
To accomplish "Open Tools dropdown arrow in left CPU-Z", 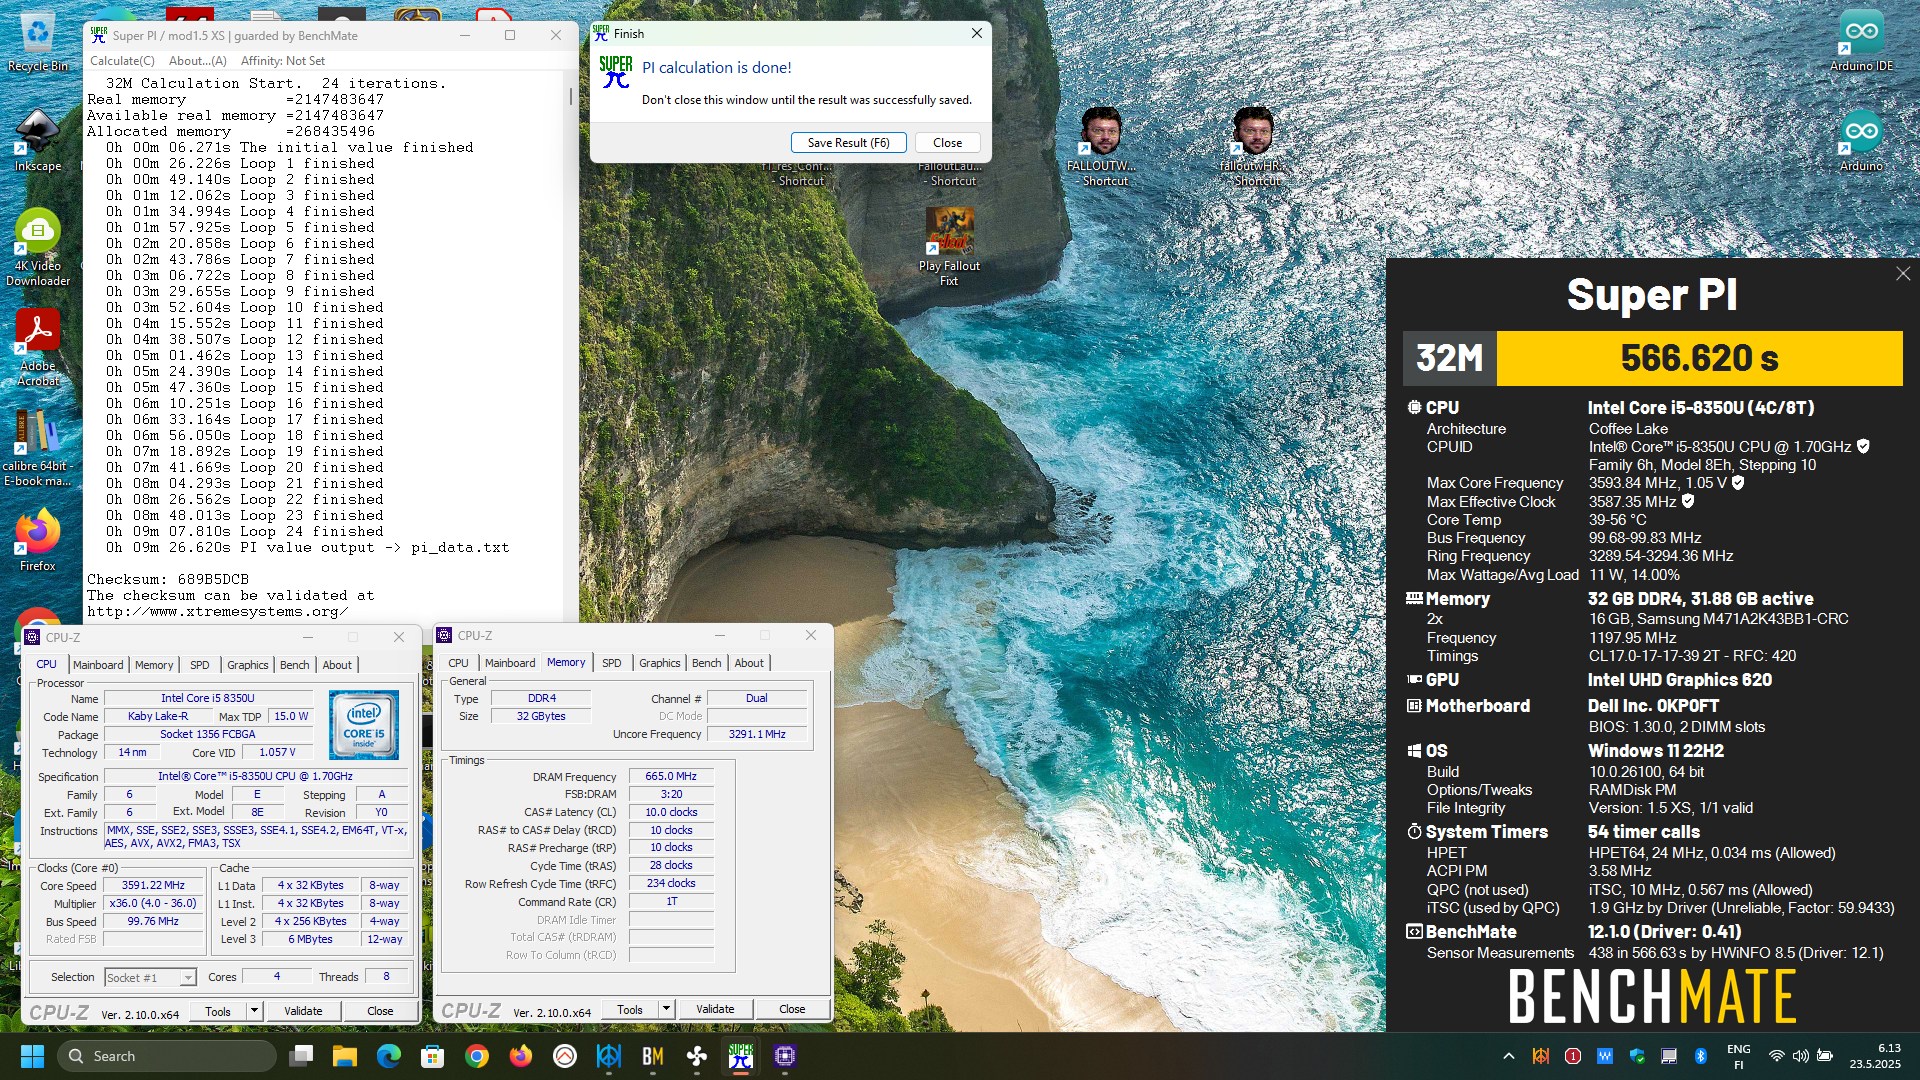I will [x=254, y=1011].
